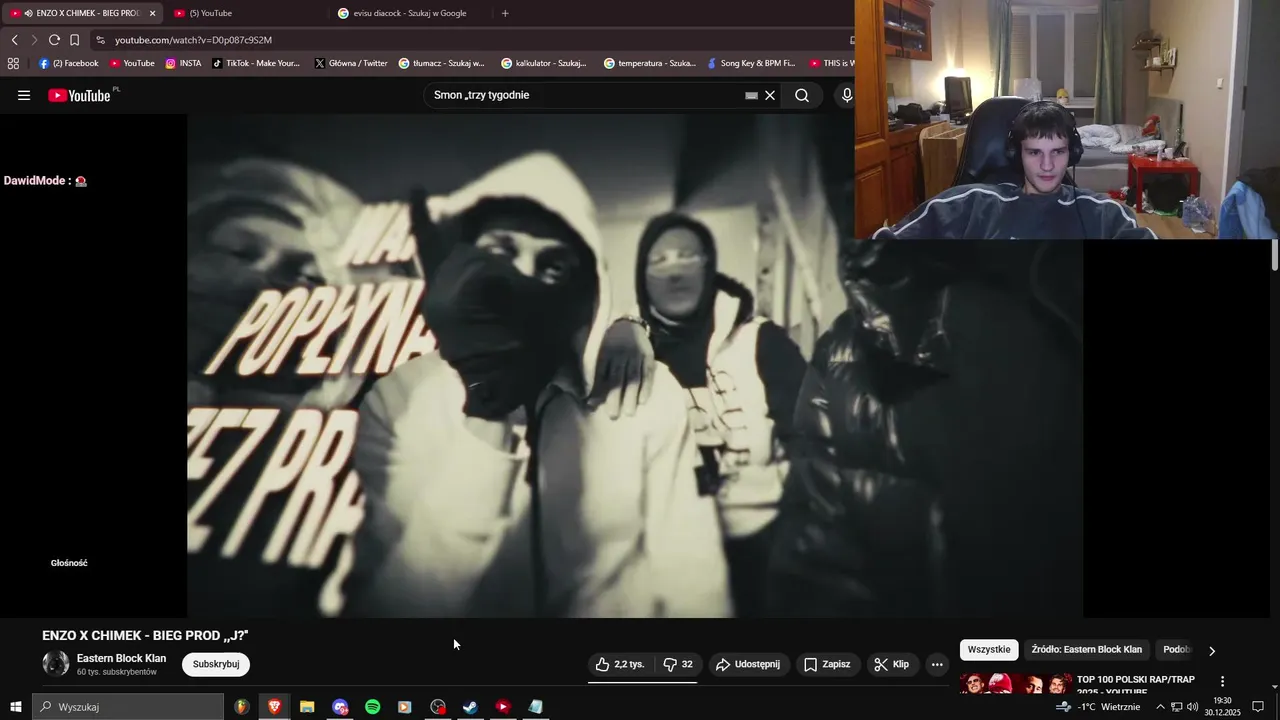Like the video (2,2 tys.)
Image resolution: width=1280 pixels, height=720 pixels.
620,664
